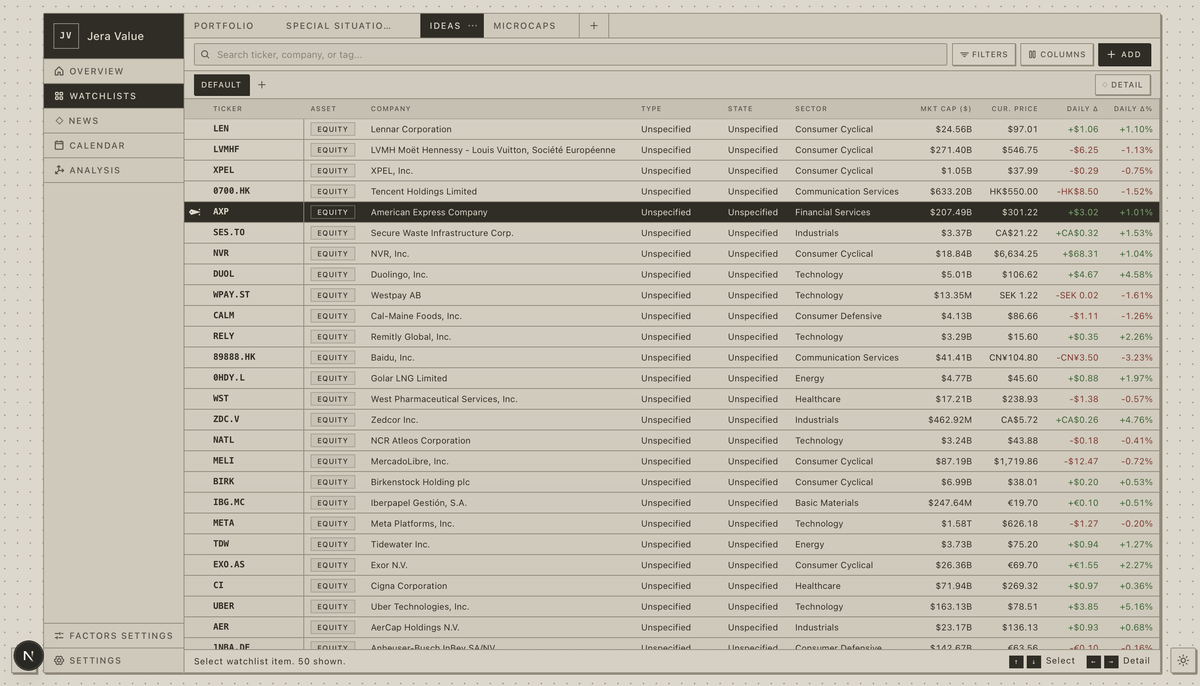Select the MELI ticker
Viewport: 1200px width, 686px height.
[x=223, y=461]
